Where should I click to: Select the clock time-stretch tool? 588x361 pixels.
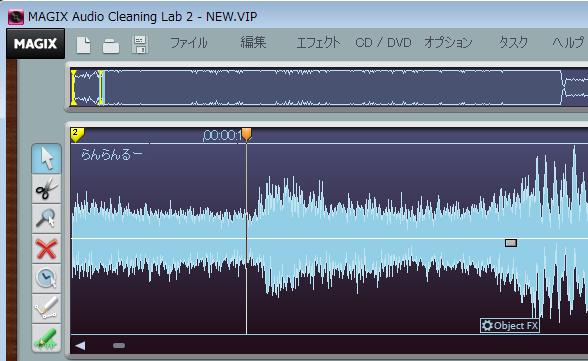point(46,279)
